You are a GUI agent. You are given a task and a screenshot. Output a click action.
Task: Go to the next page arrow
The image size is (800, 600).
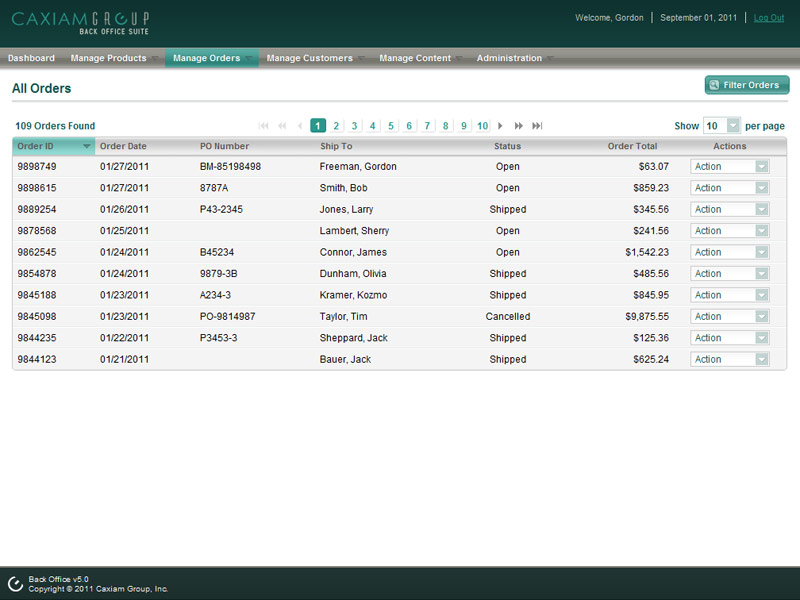click(x=500, y=126)
